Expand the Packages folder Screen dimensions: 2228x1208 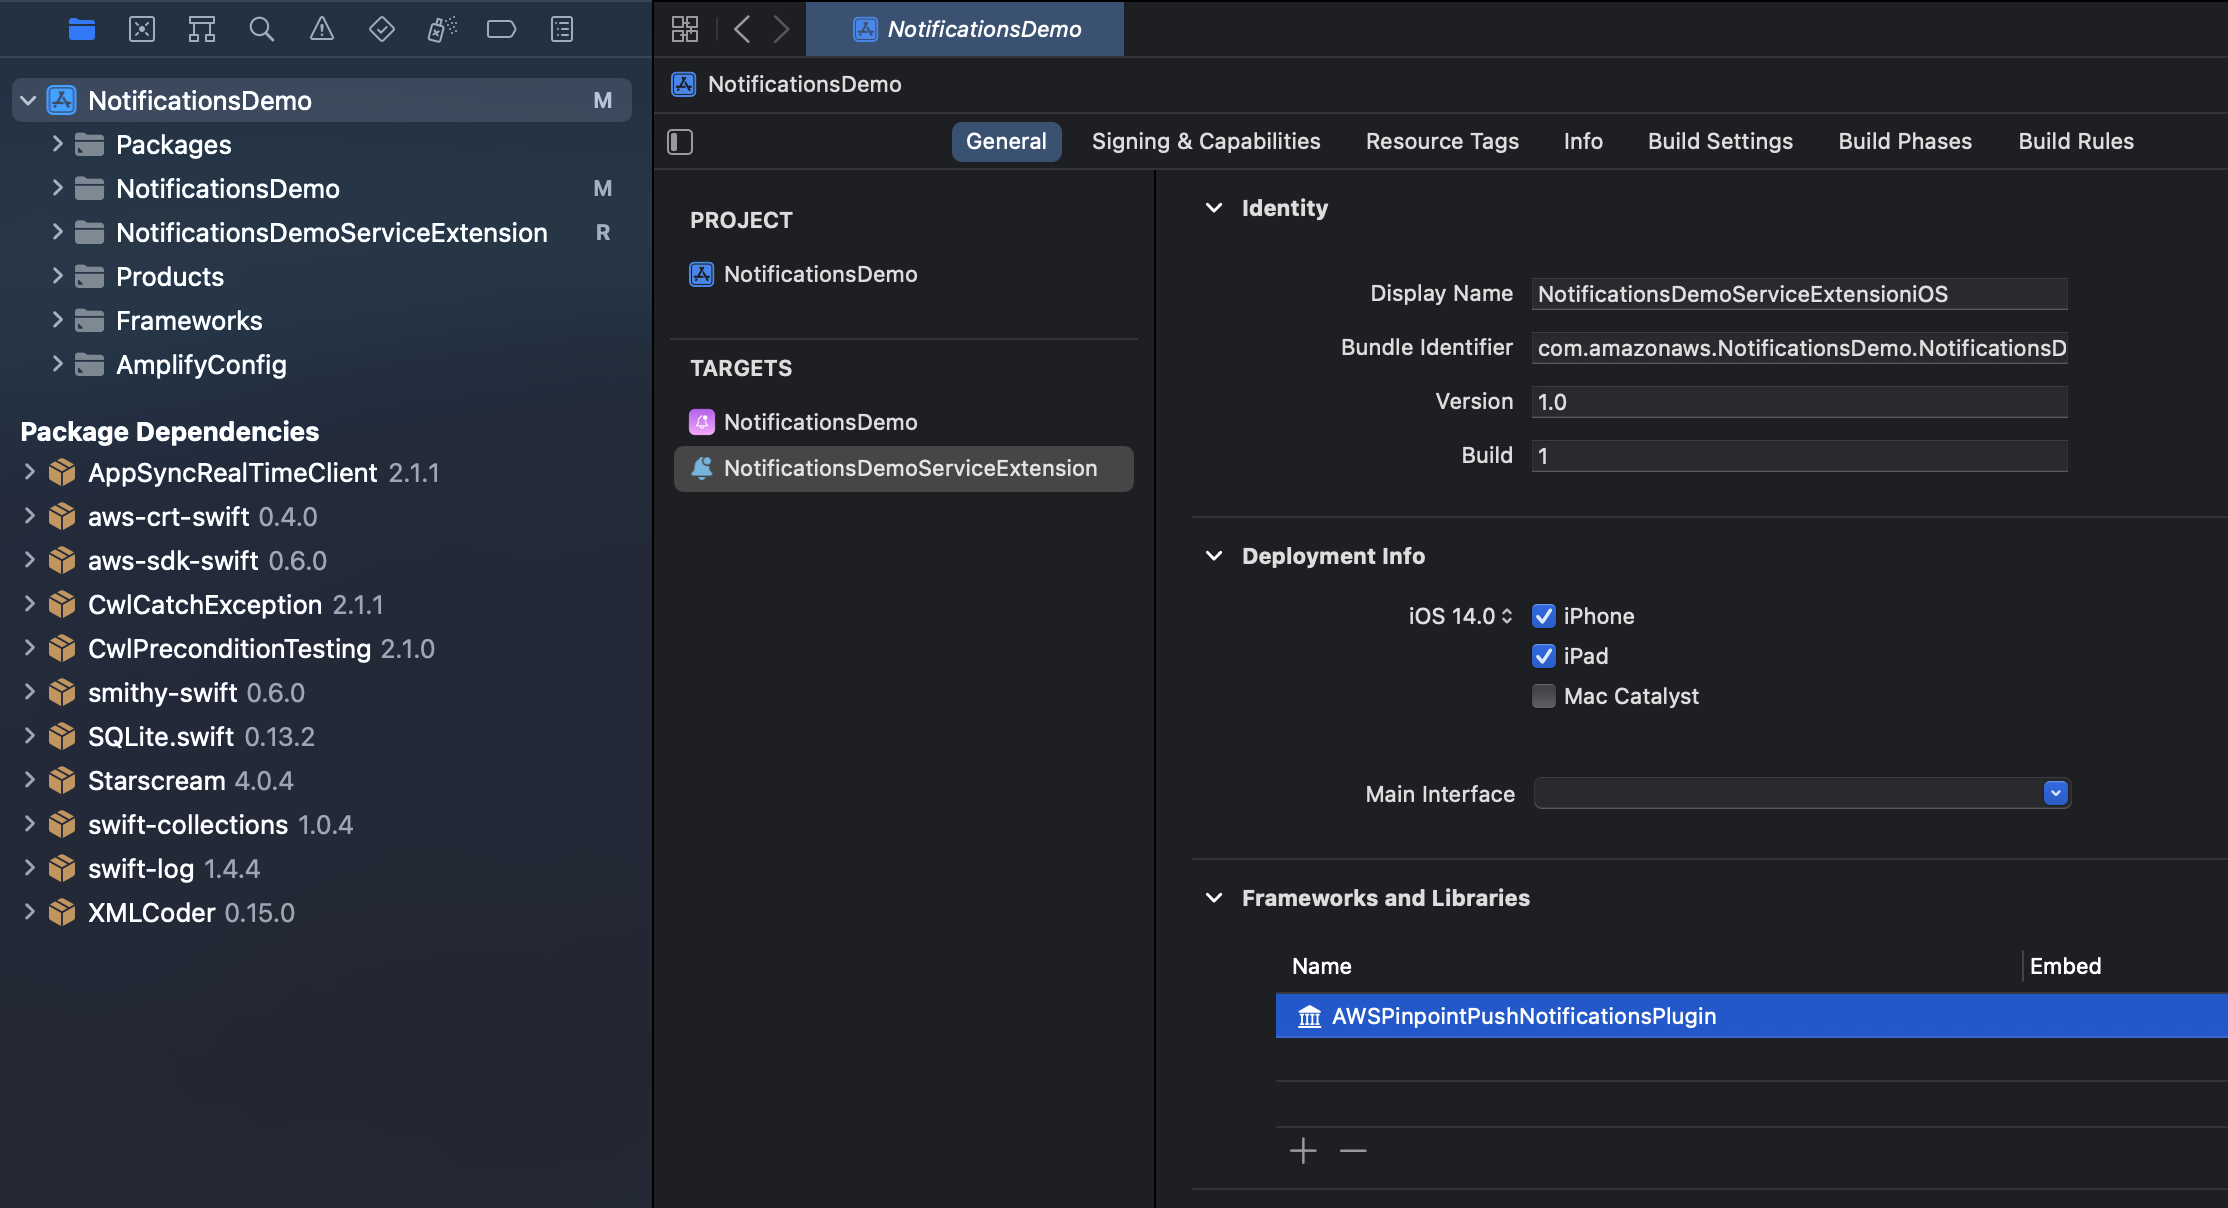[57, 144]
